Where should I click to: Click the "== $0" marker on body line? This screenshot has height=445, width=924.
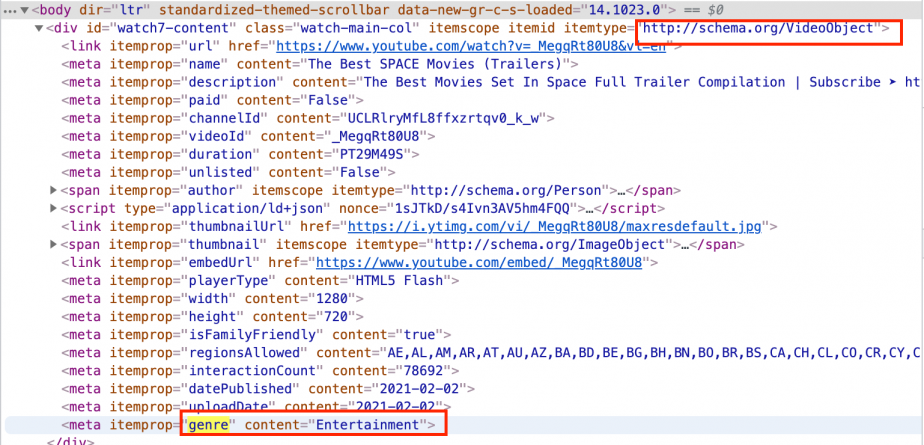[x=703, y=10]
